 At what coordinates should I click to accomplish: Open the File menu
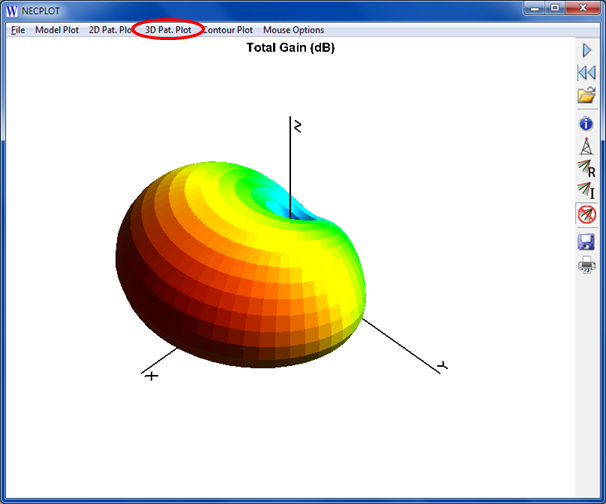[17, 30]
